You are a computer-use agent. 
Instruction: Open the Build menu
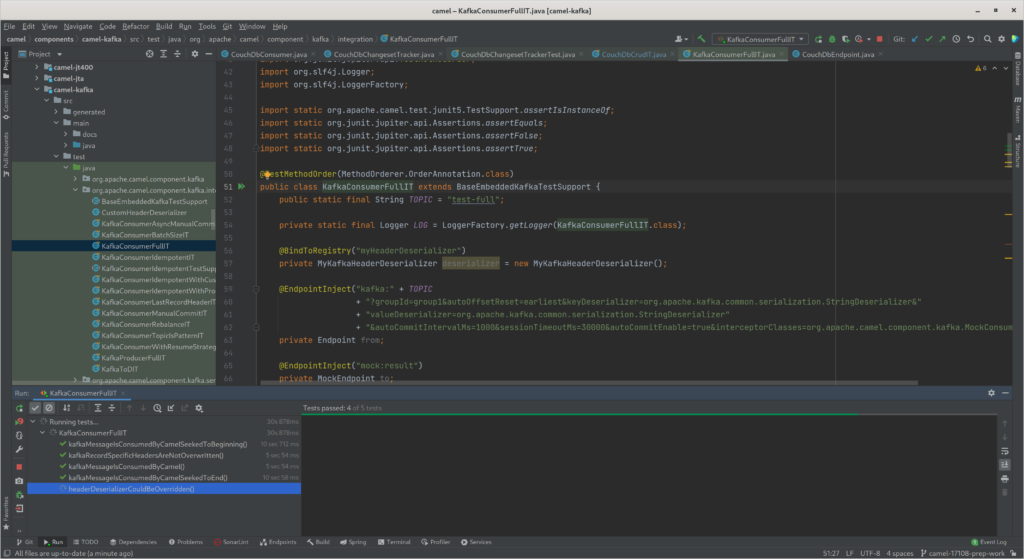164,26
